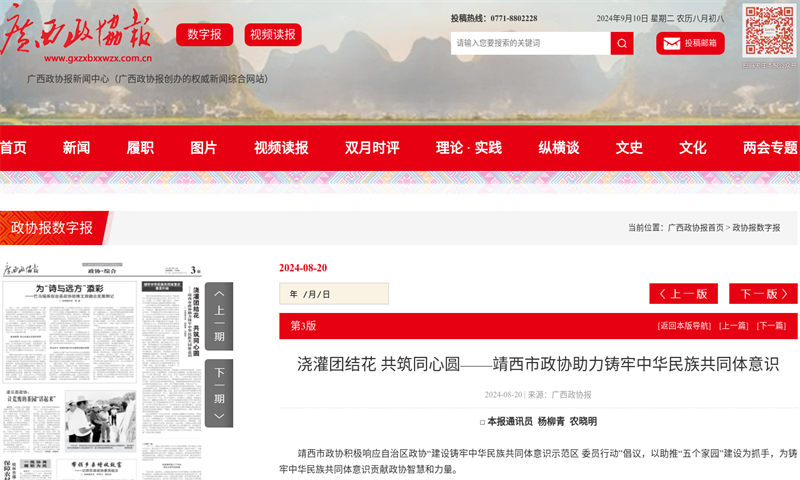Click the 第3版 page label
800x480 pixels.
(303, 326)
